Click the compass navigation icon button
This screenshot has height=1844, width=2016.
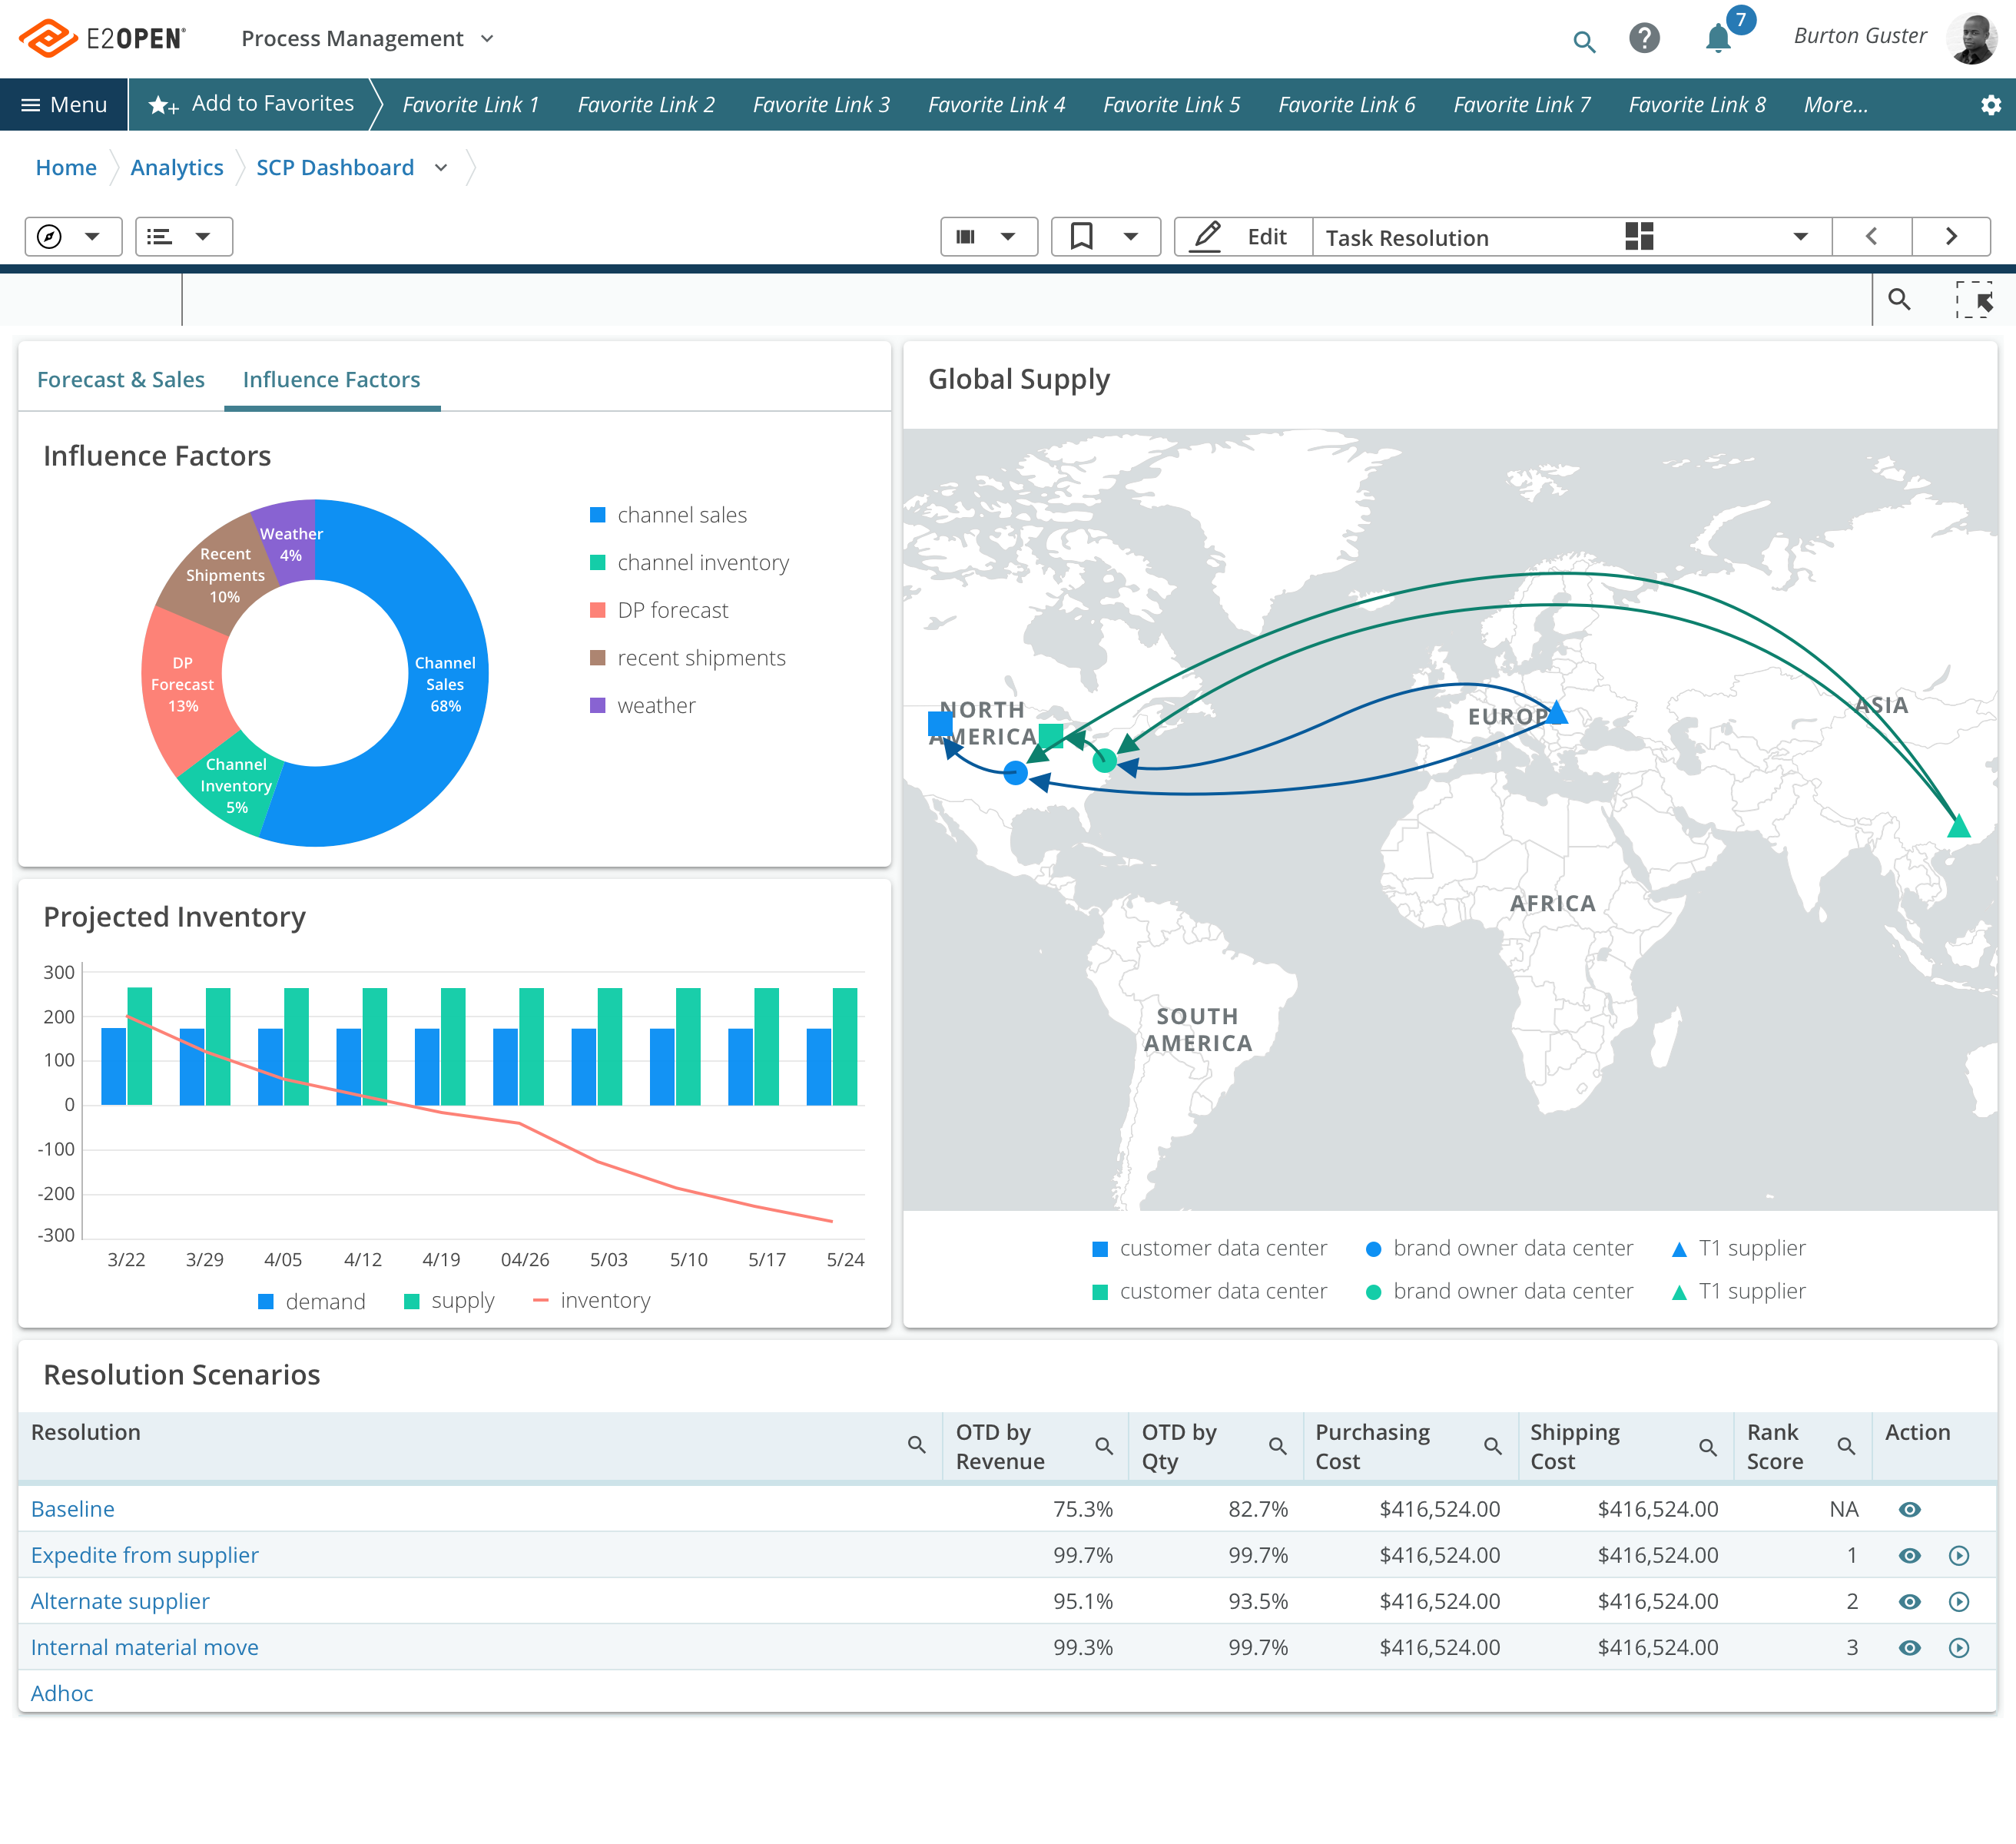click(x=50, y=237)
